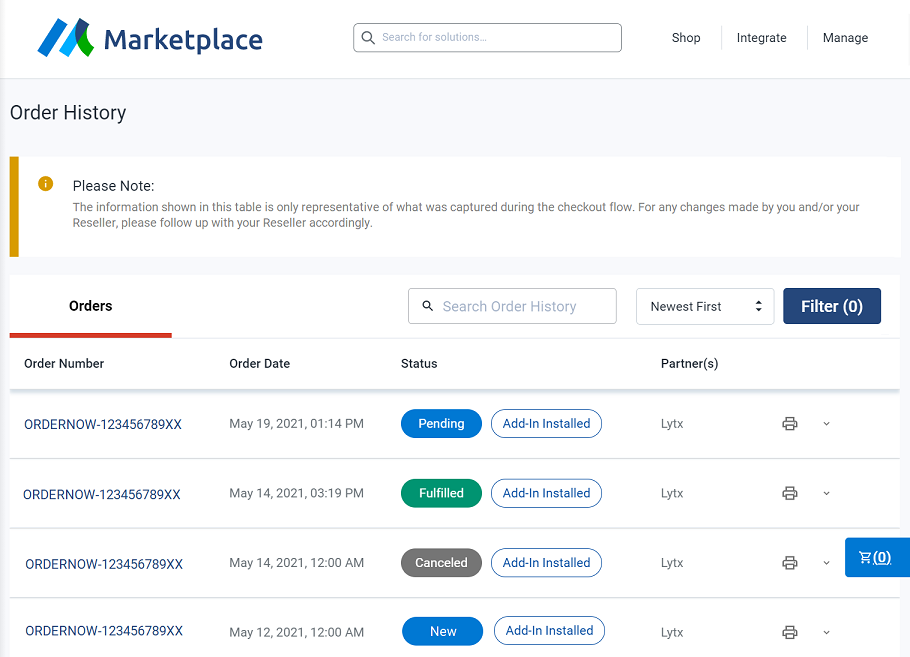
Task: Focus the Search for solutions field
Action: point(488,38)
